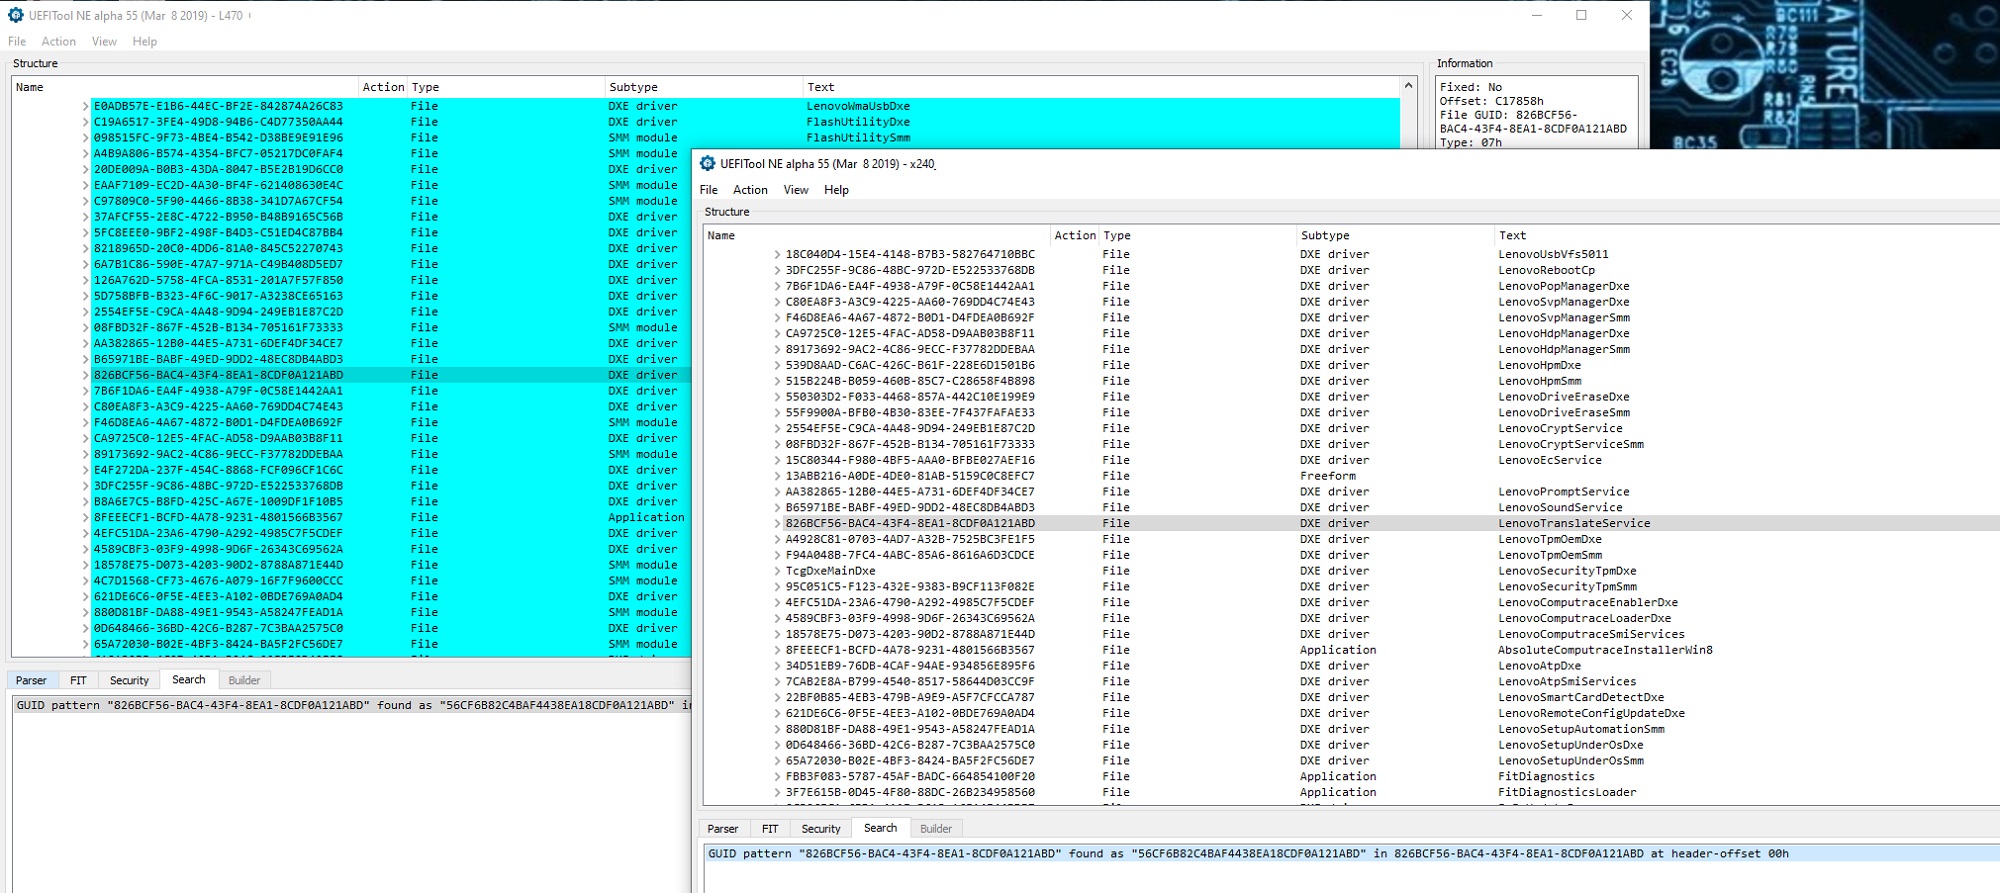Maximize the L470 UEFITool window
The width and height of the screenshot is (2000, 893).
[1581, 15]
